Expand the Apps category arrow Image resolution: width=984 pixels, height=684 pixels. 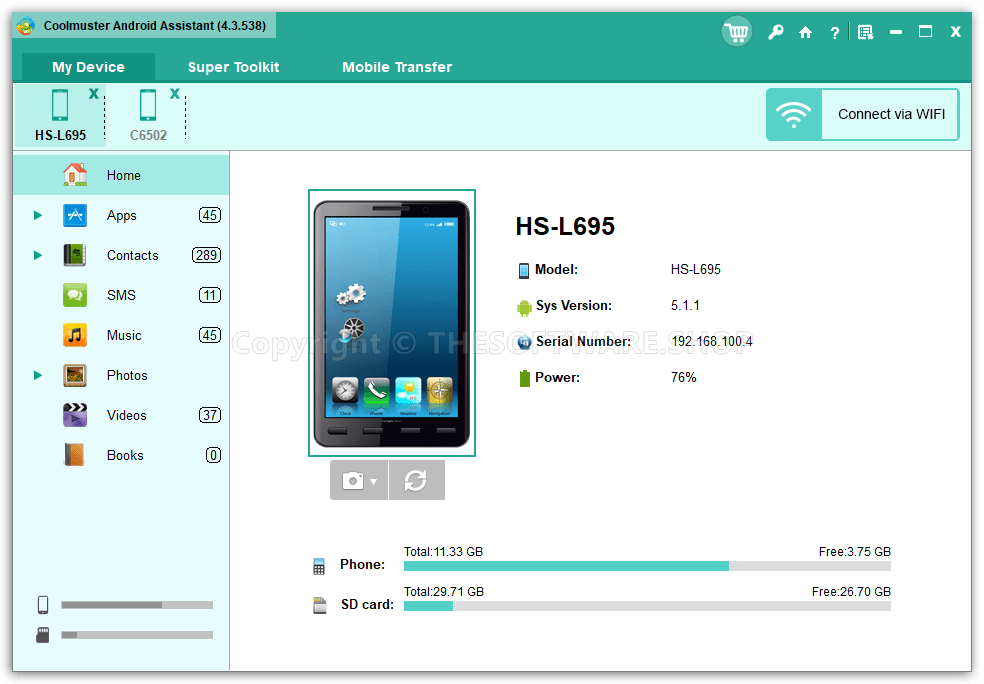pyautogui.click(x=38, y=215)
